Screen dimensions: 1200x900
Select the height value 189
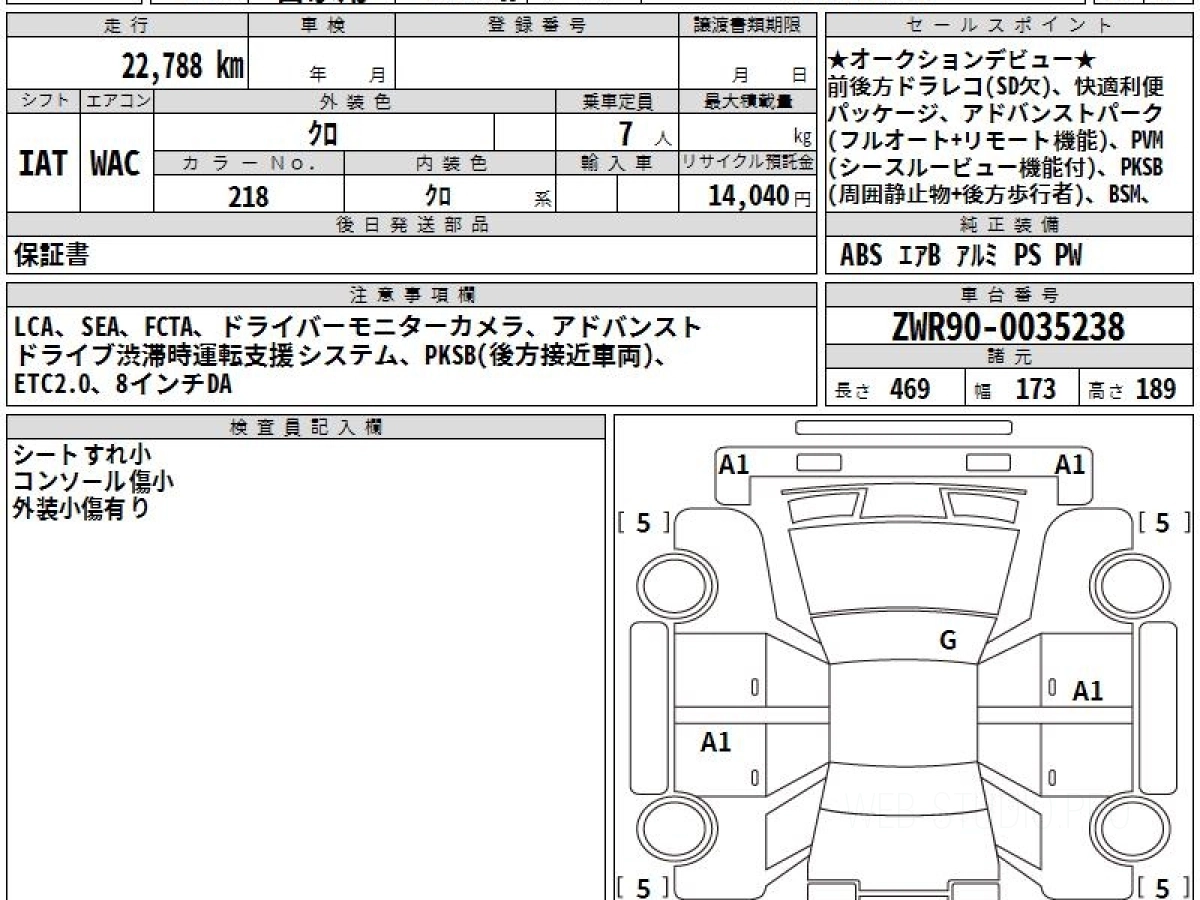tap(1156, 390)
